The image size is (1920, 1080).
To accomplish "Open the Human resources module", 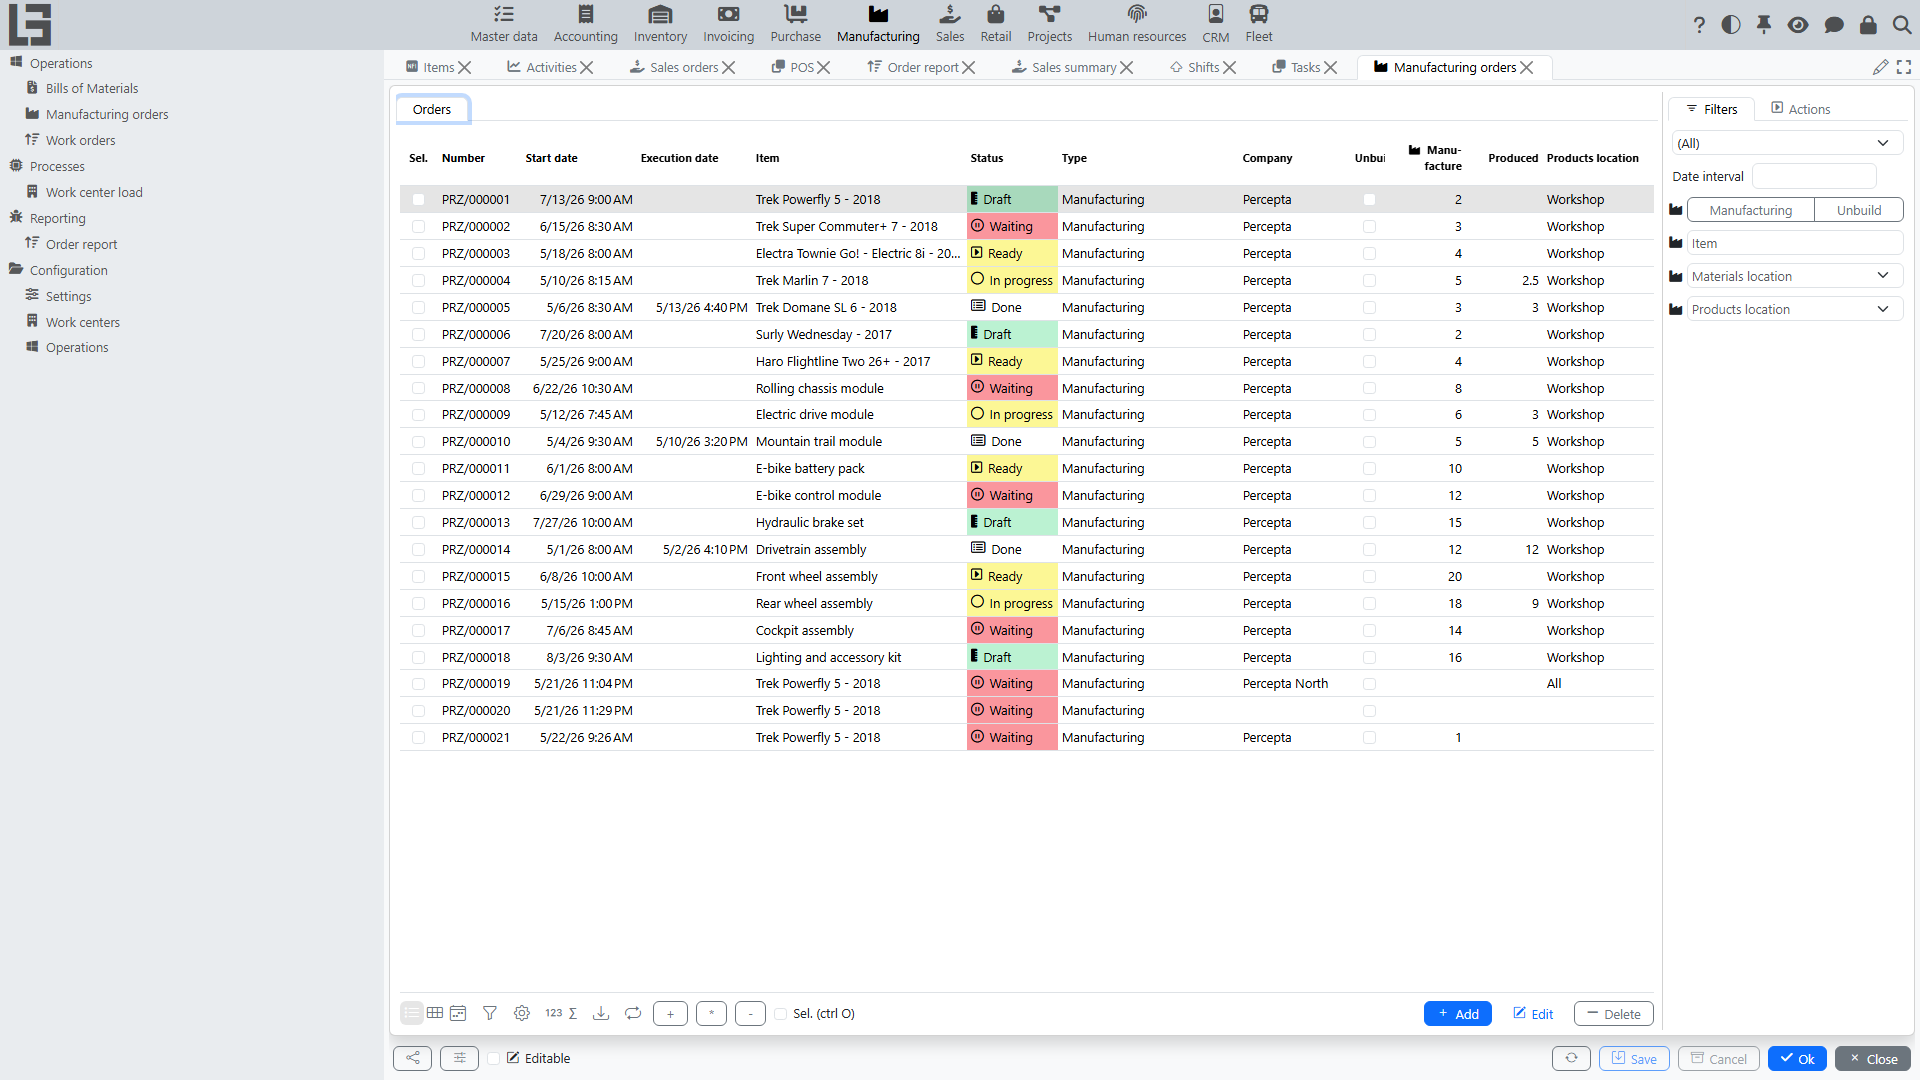I will click(1137, 24).
